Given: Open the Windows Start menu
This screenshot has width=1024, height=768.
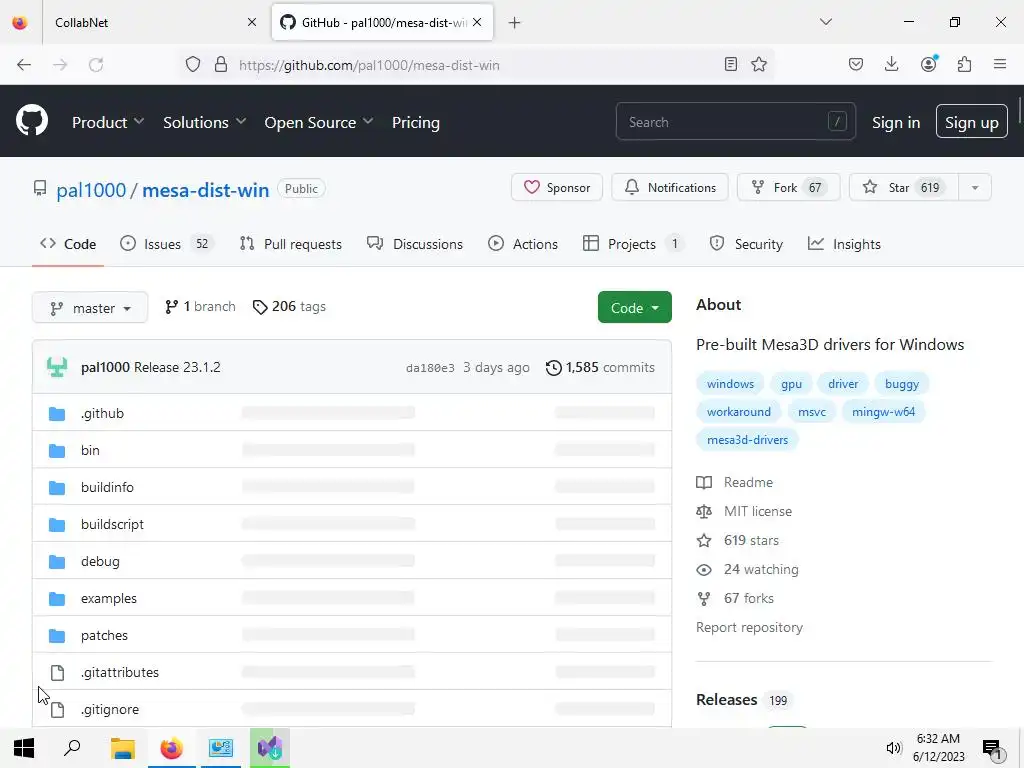Looking at the screenshot, I should [x=24, y=748].
